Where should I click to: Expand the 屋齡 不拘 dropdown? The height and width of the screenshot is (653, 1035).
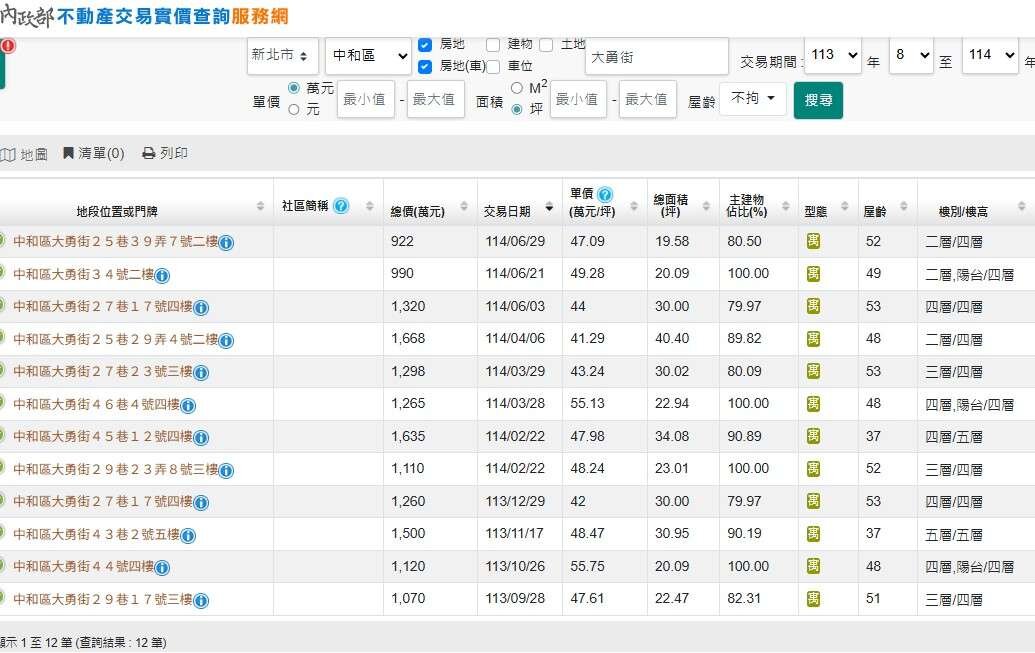coord(752,99)
